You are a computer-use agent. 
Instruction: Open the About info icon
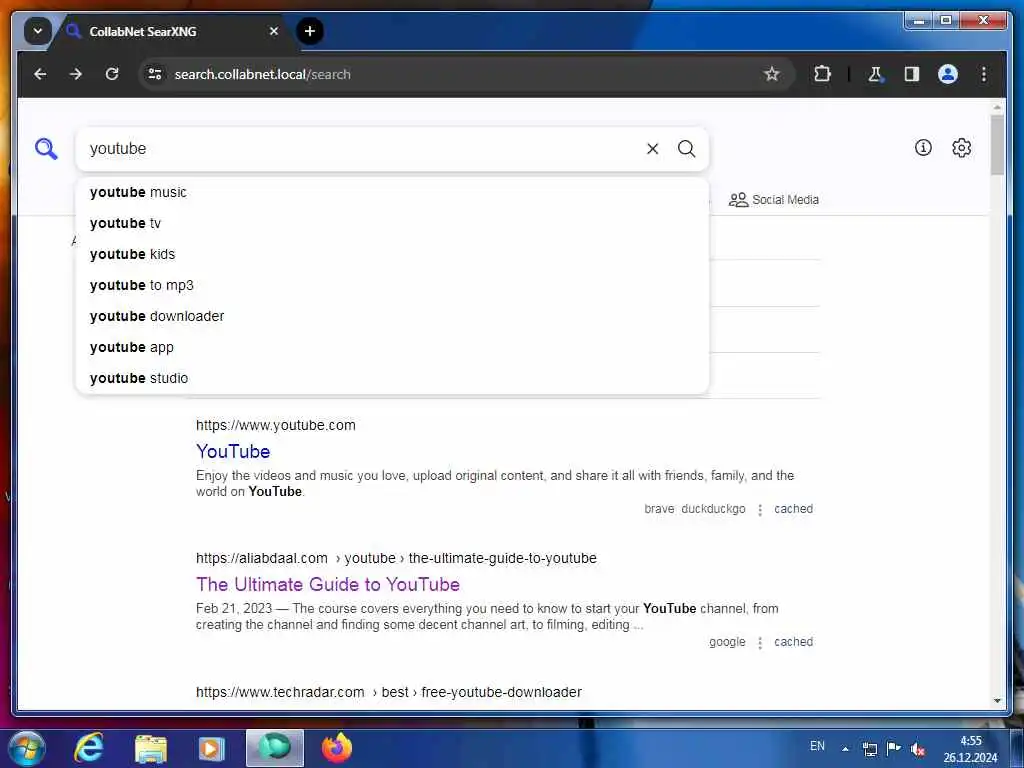click(x=923, y=148)
